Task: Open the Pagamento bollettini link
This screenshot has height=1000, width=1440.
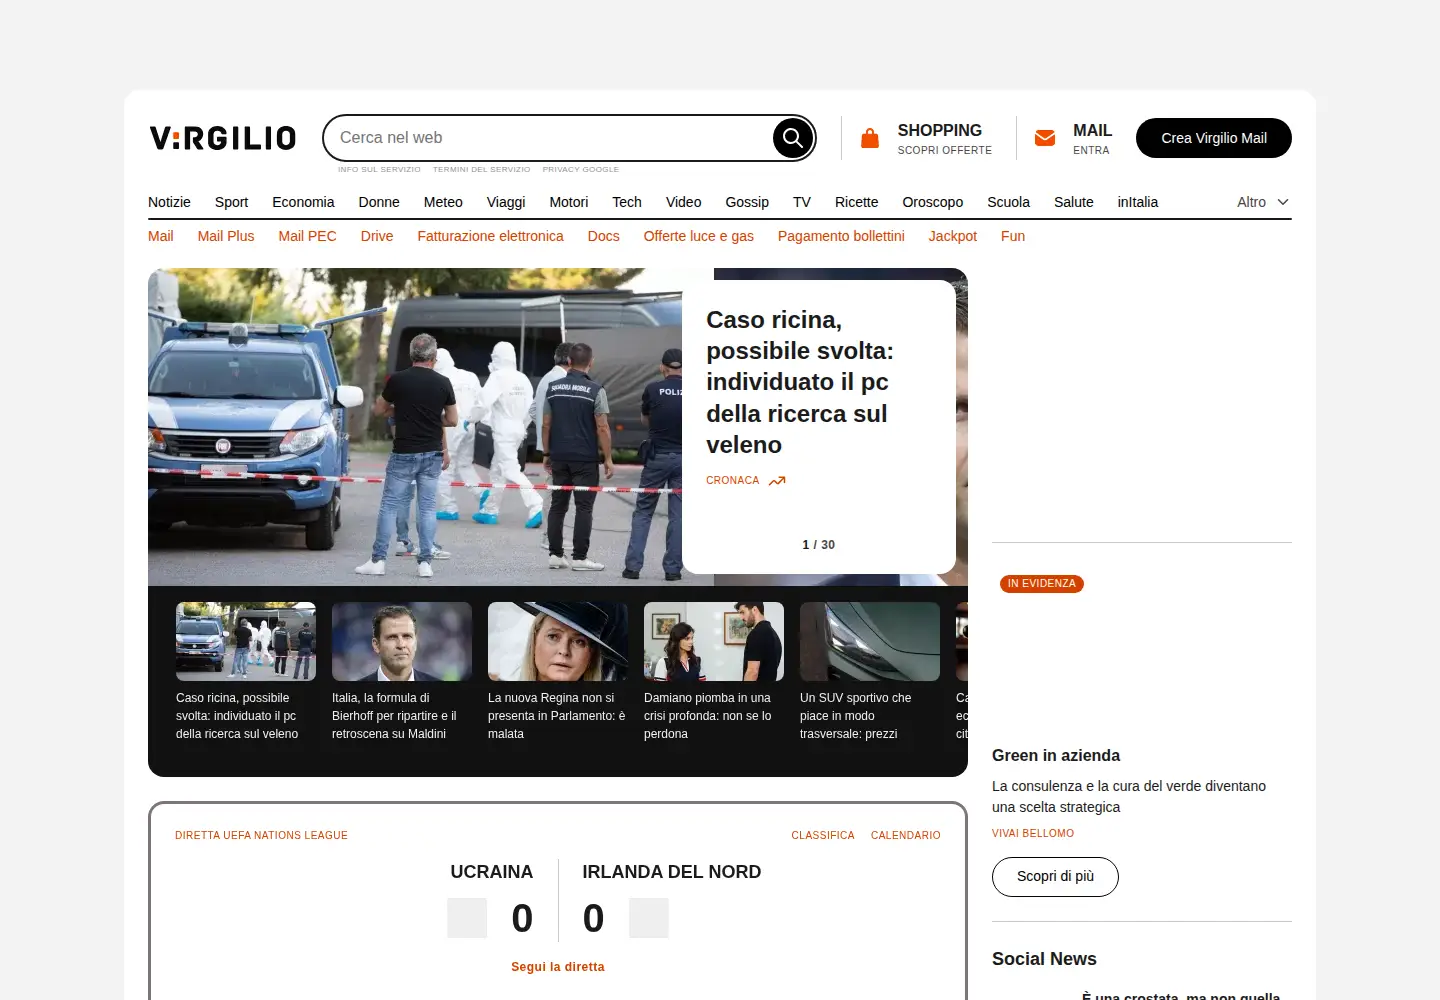Action: pyautogui.click(x=841, y=236)
